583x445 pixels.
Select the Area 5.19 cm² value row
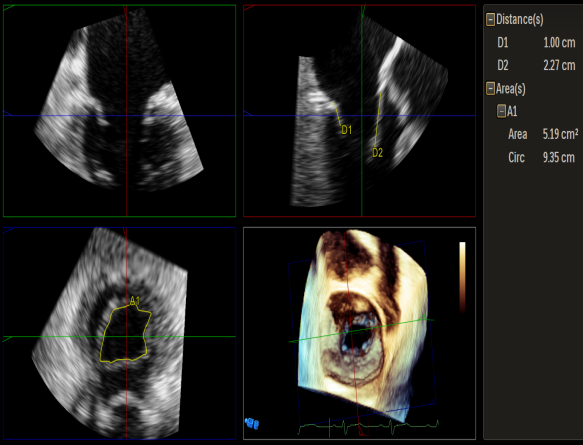point(543,134)
